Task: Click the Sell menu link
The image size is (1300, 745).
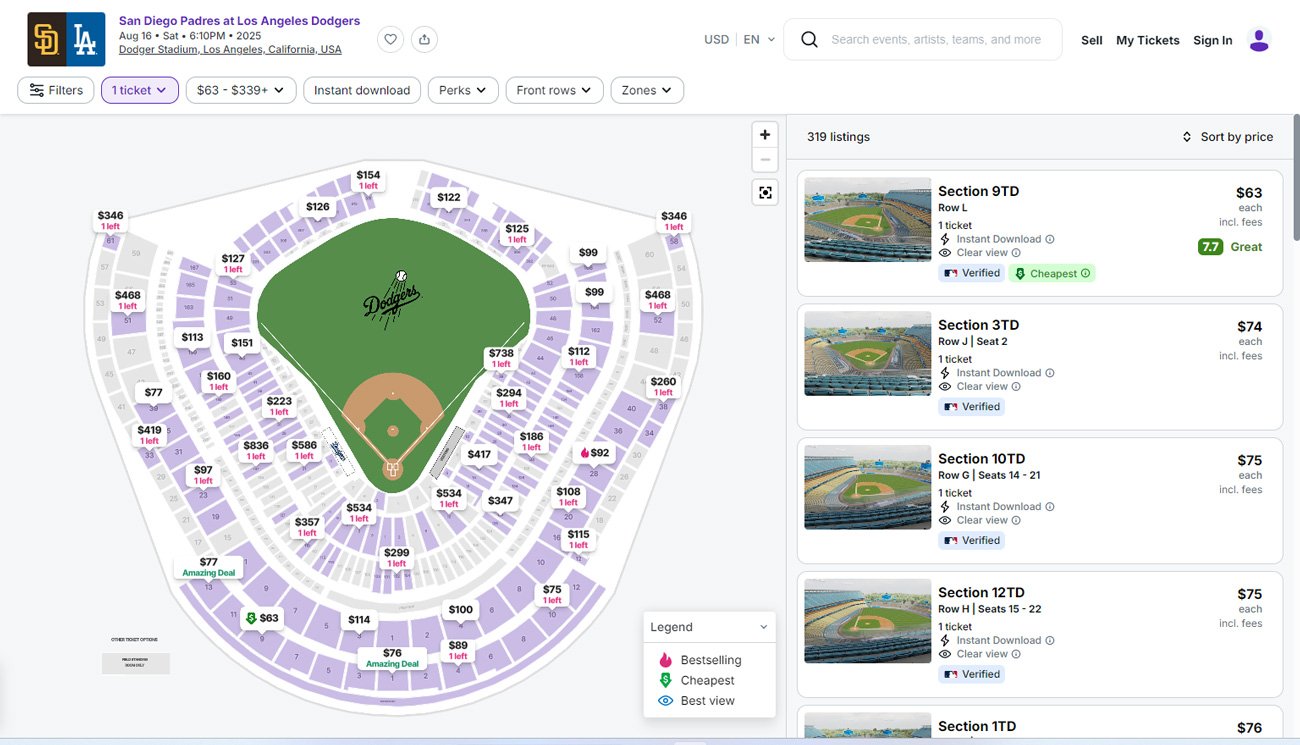Action: pos(1092,40)
